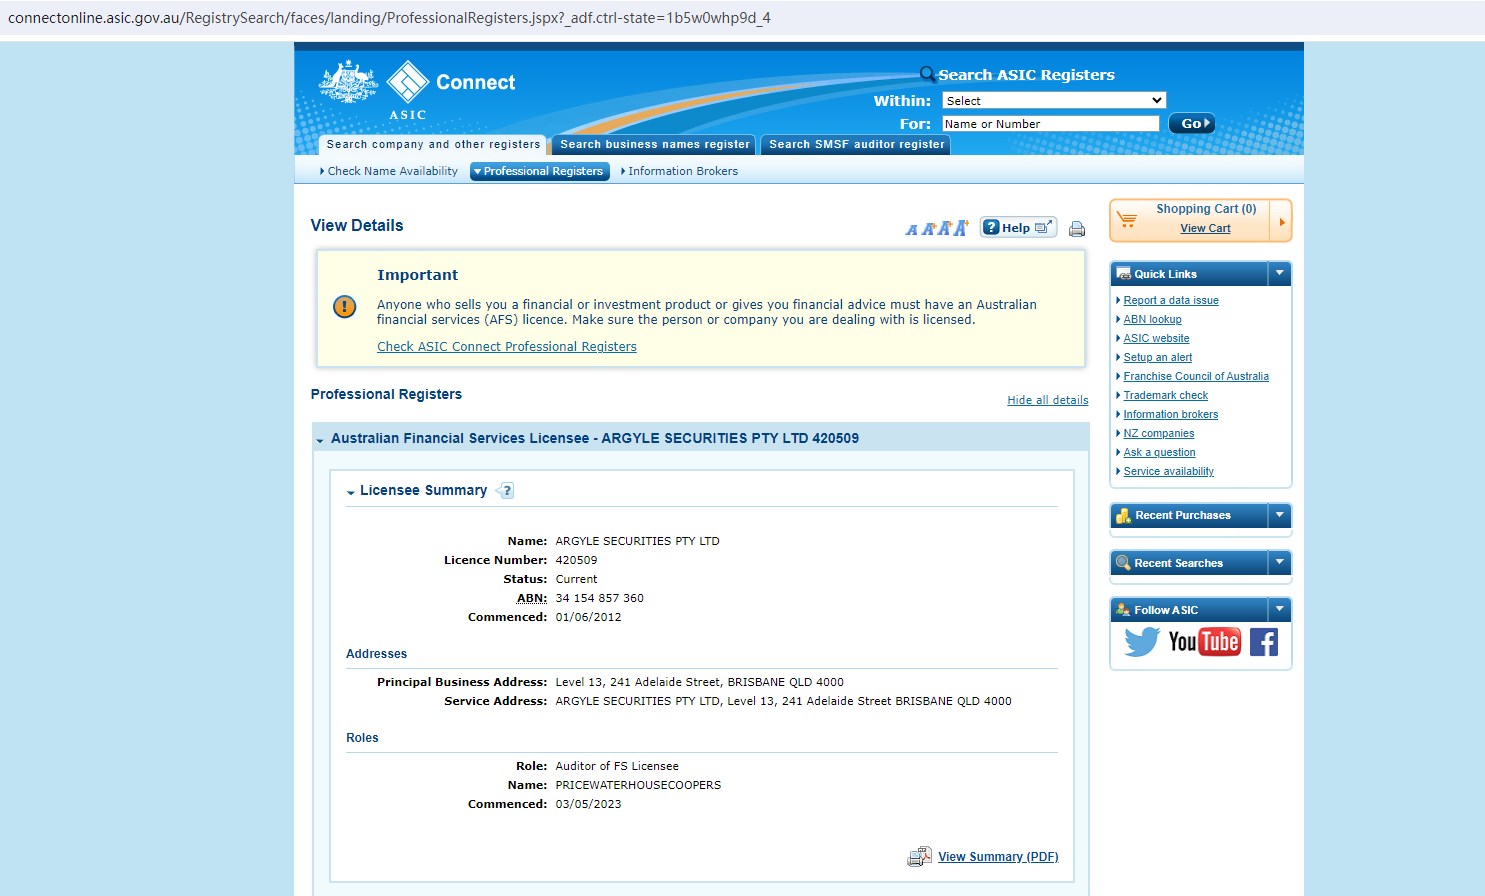The height and width of the screenshot is (896, 1485).
Task: Click the Follow ASIC people icon
Action: (1123, 610)
